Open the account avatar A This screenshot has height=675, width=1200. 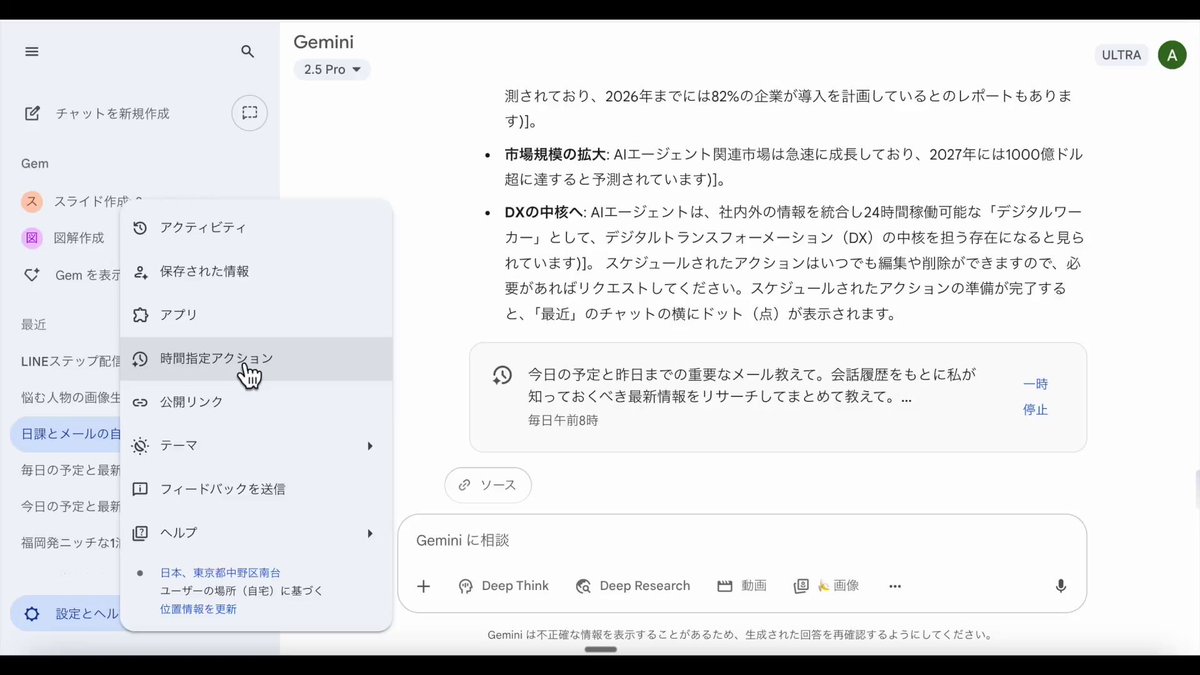(1172, 55)
